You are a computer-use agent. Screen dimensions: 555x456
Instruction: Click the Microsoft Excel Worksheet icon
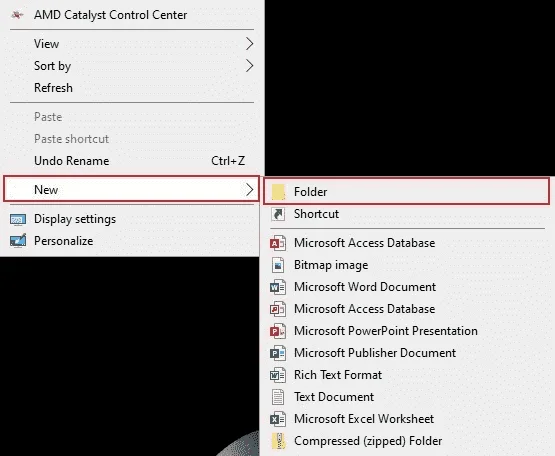pyautogui.click(x=278, y=419)
